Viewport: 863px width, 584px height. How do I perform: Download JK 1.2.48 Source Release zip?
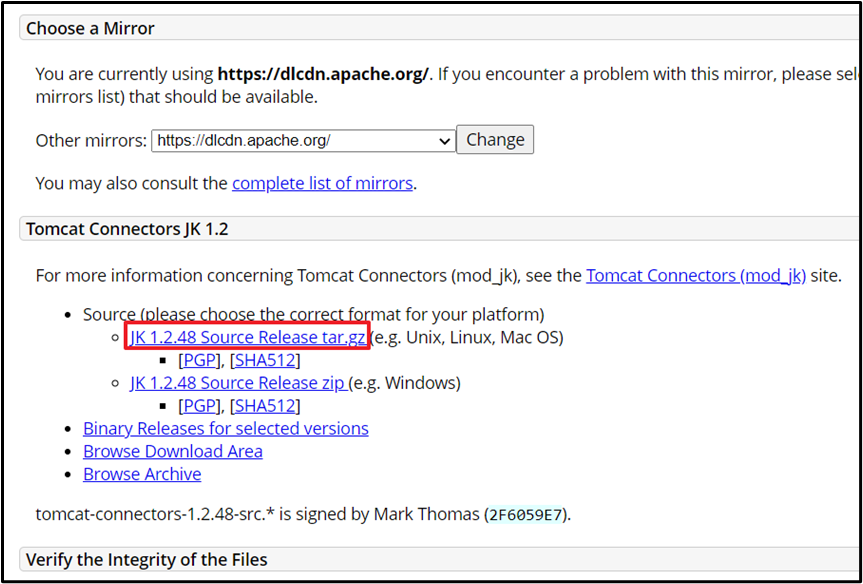tap(238, 383)
